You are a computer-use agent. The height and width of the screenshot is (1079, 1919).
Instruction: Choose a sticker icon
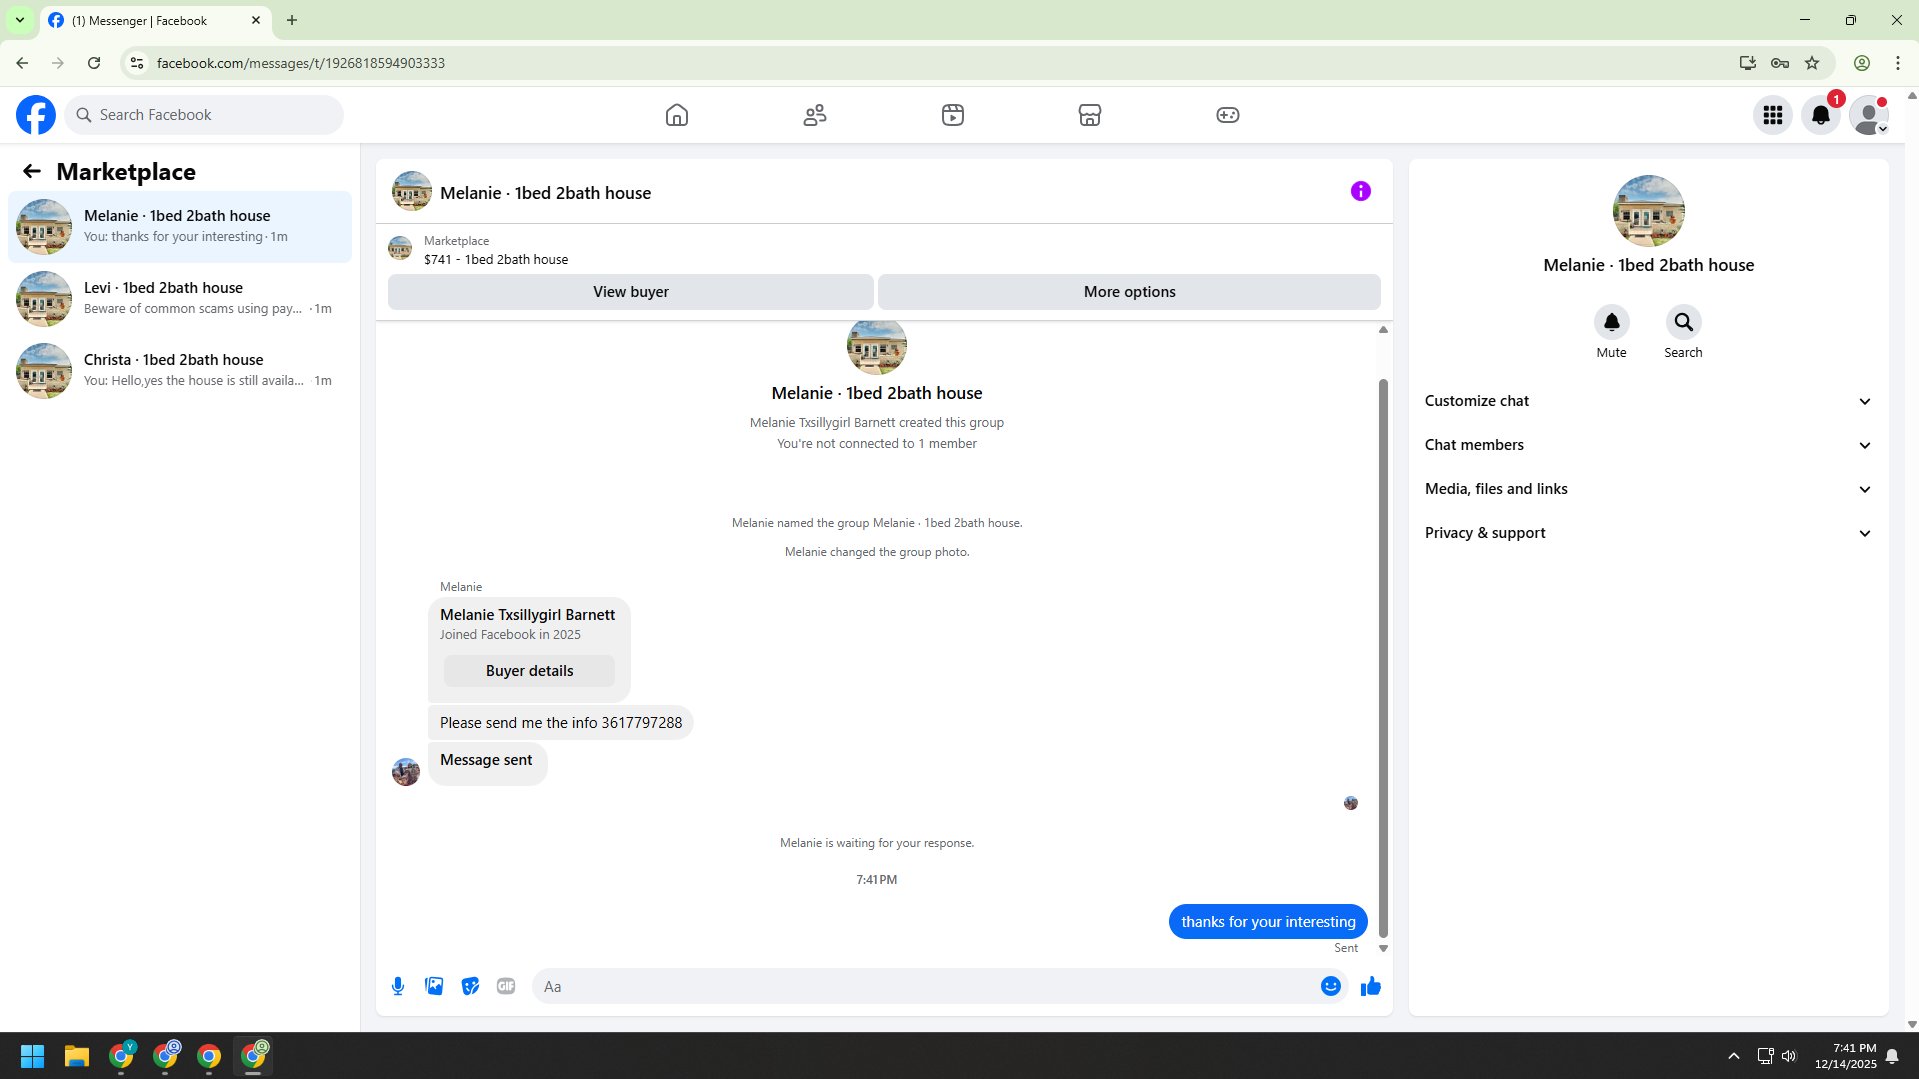coord(470,986)
